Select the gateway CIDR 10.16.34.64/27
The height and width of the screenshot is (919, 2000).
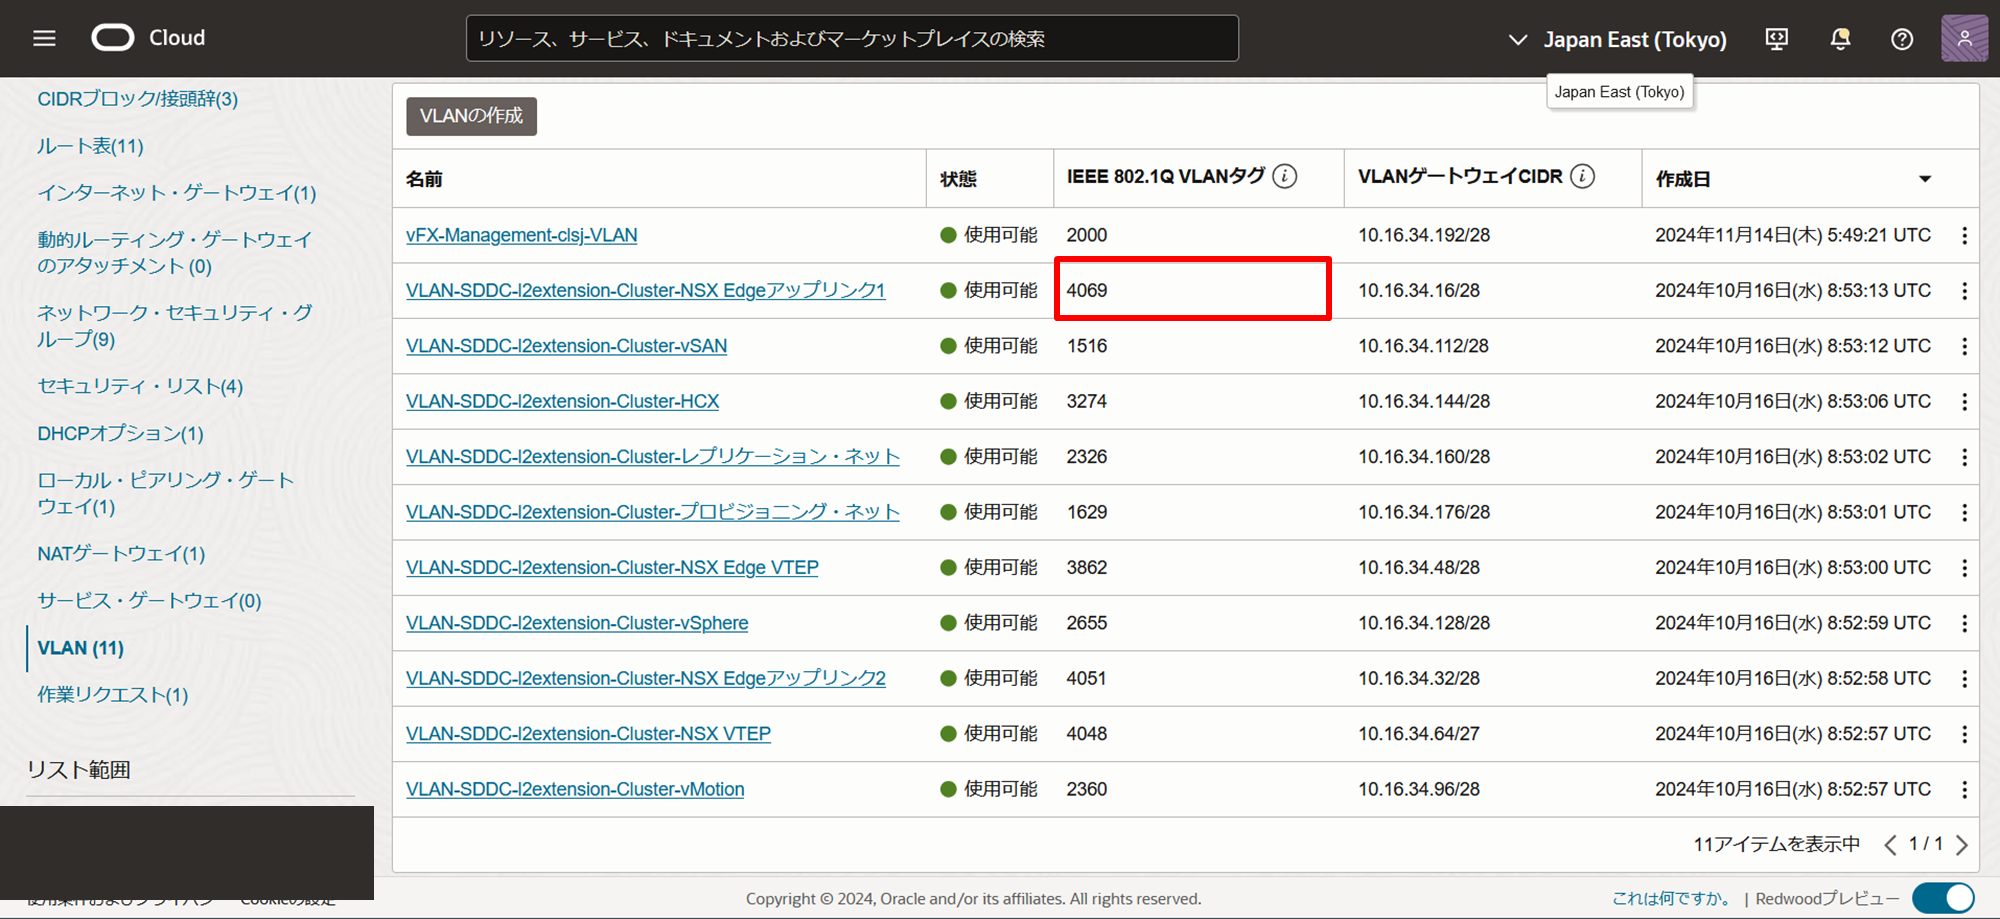[1419, 734]
